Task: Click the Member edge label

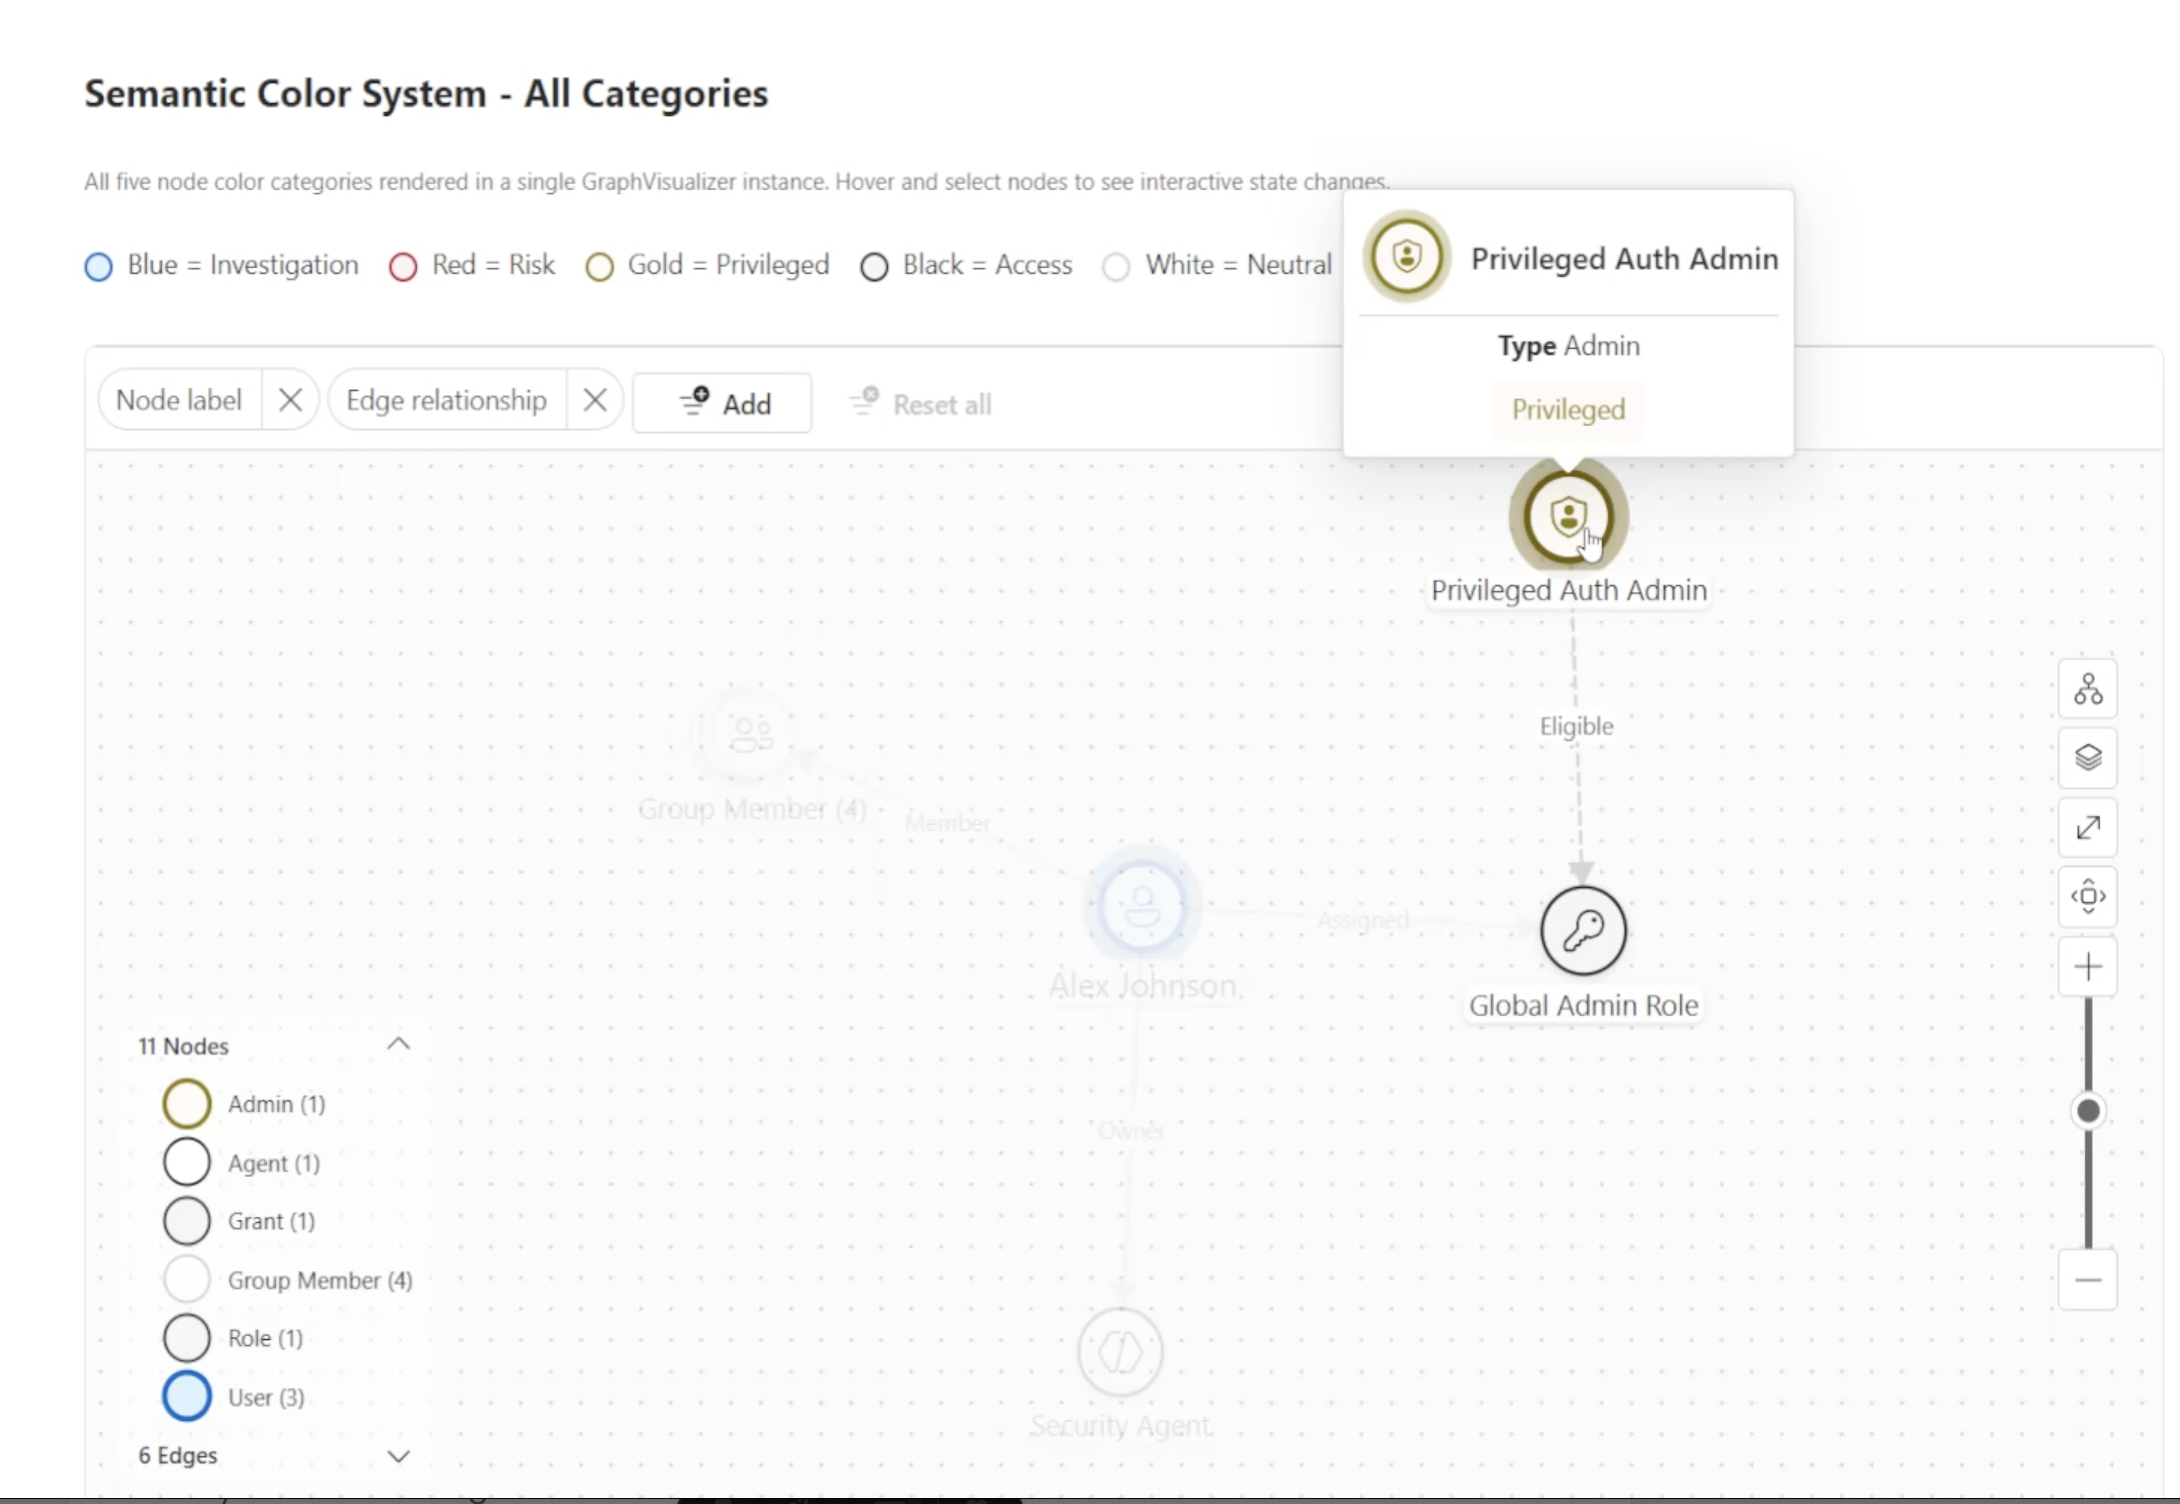Action: point(947,823)
